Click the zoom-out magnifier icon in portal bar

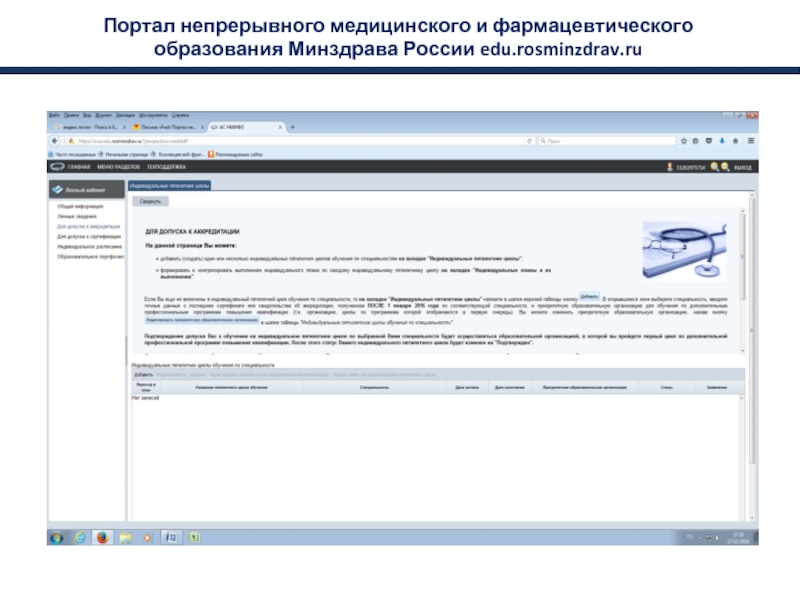(725, 167)
